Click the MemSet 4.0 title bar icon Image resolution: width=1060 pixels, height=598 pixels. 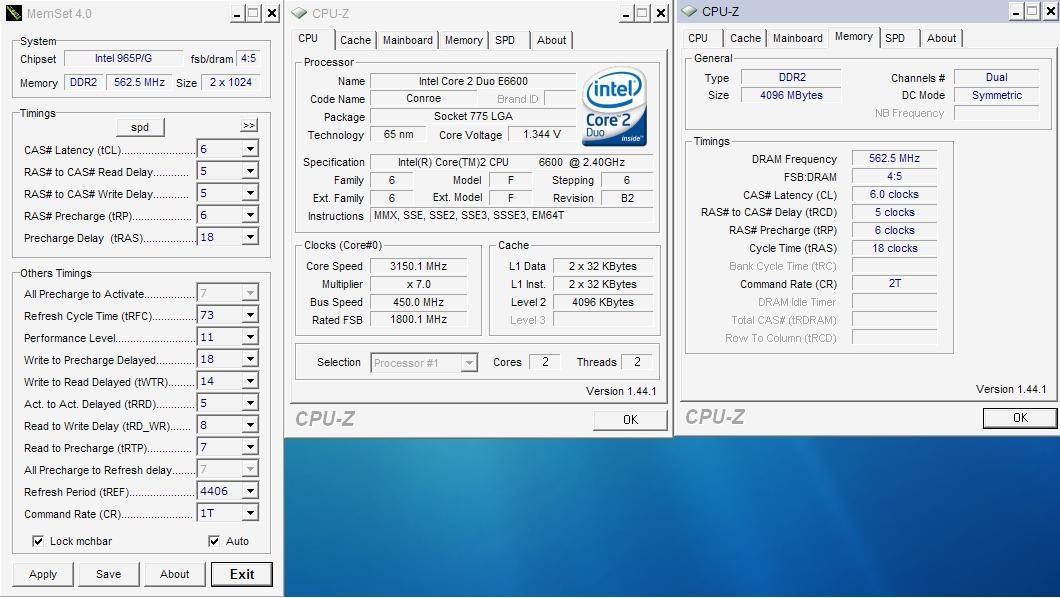pos(14,13)
